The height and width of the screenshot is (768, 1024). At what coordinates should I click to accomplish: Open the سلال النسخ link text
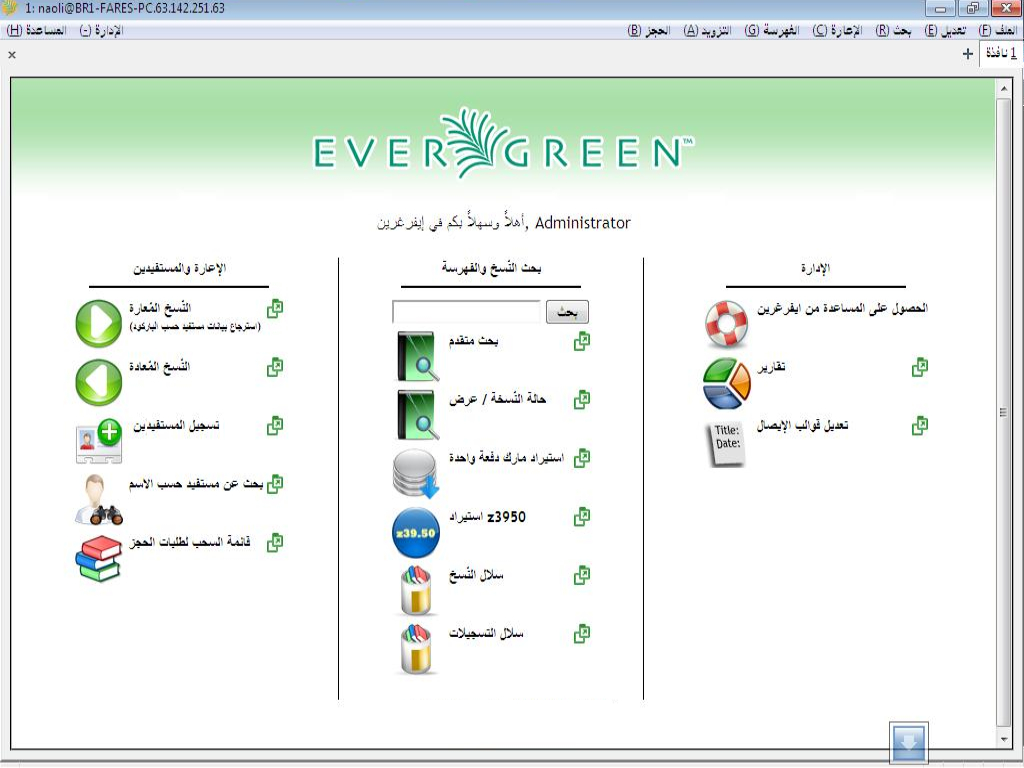tap(476, 575)
